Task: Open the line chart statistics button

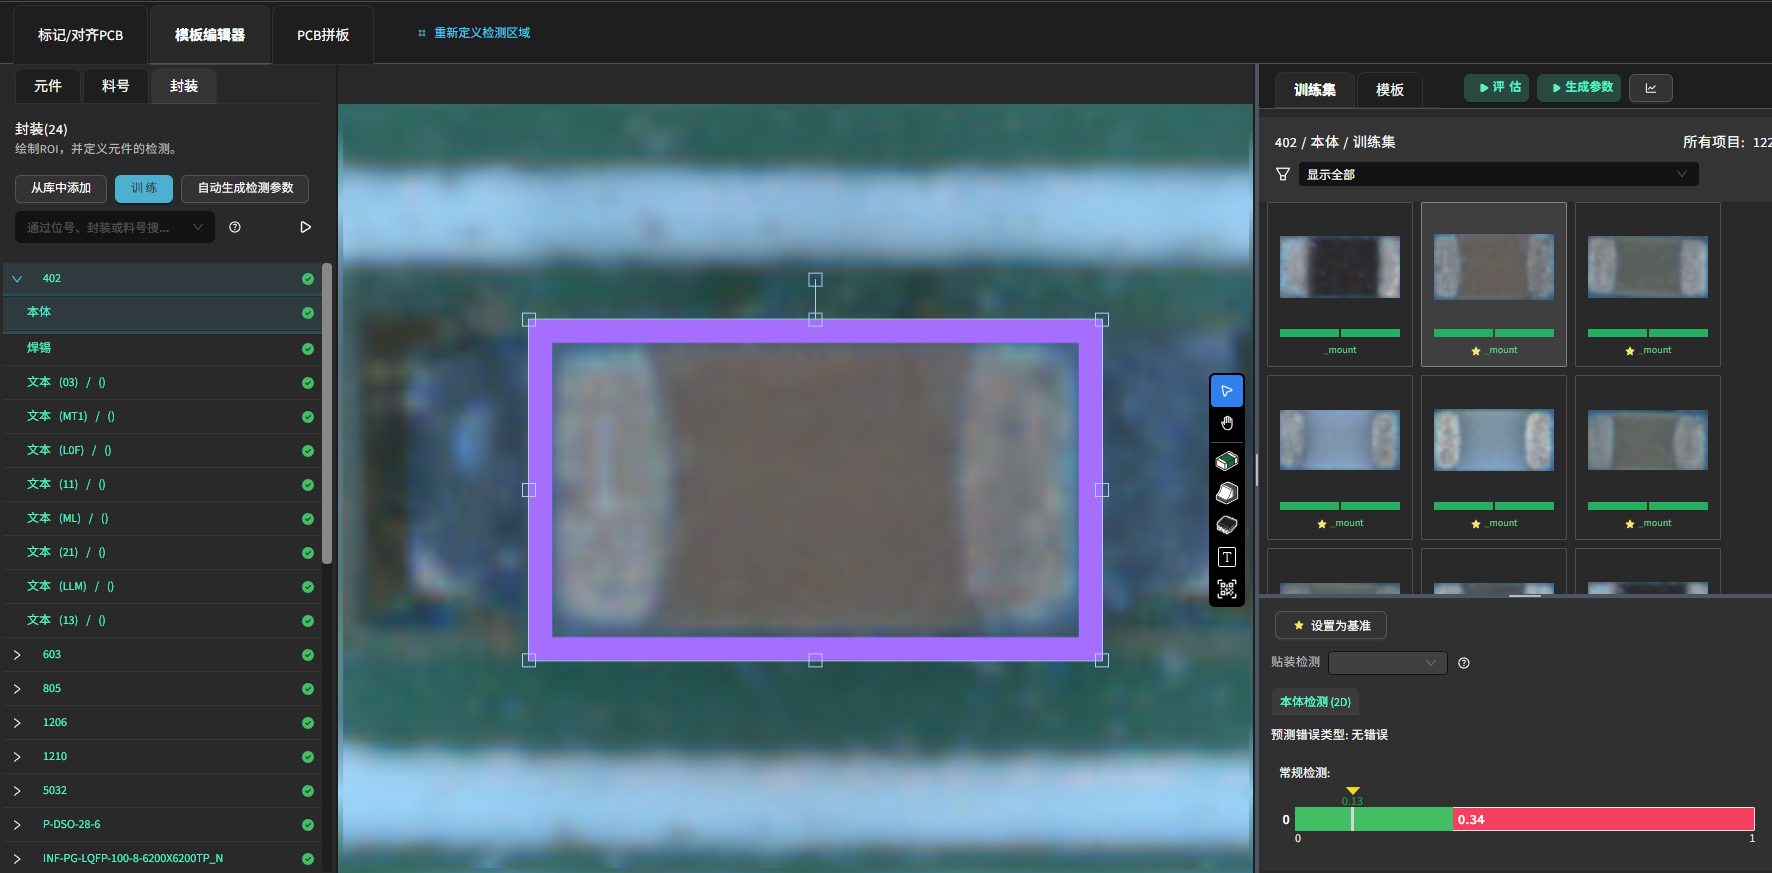Action: [1650, 88]
